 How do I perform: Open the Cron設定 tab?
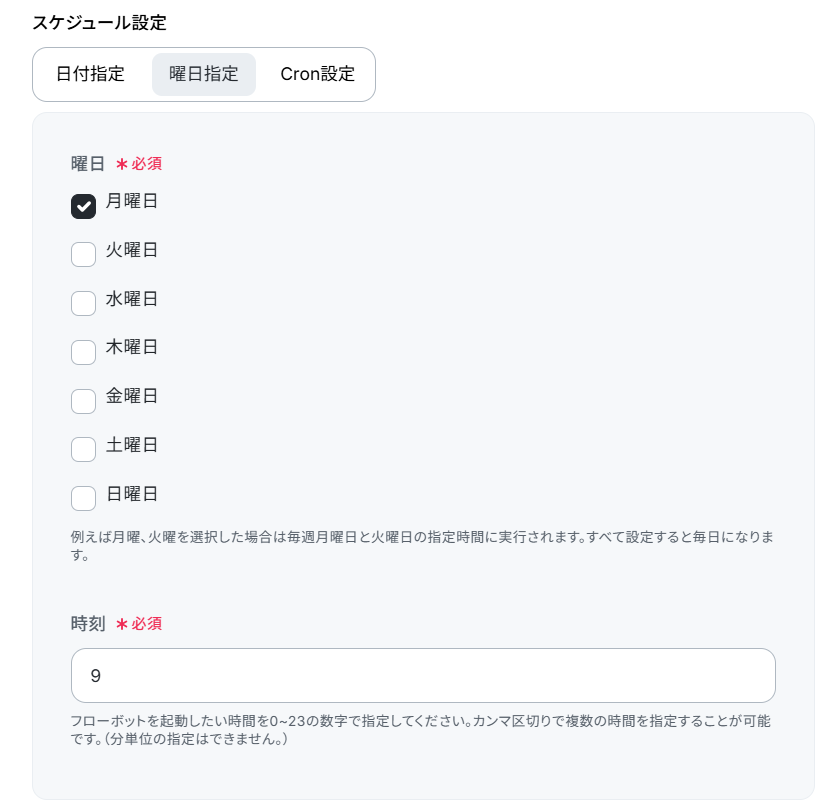317,74
